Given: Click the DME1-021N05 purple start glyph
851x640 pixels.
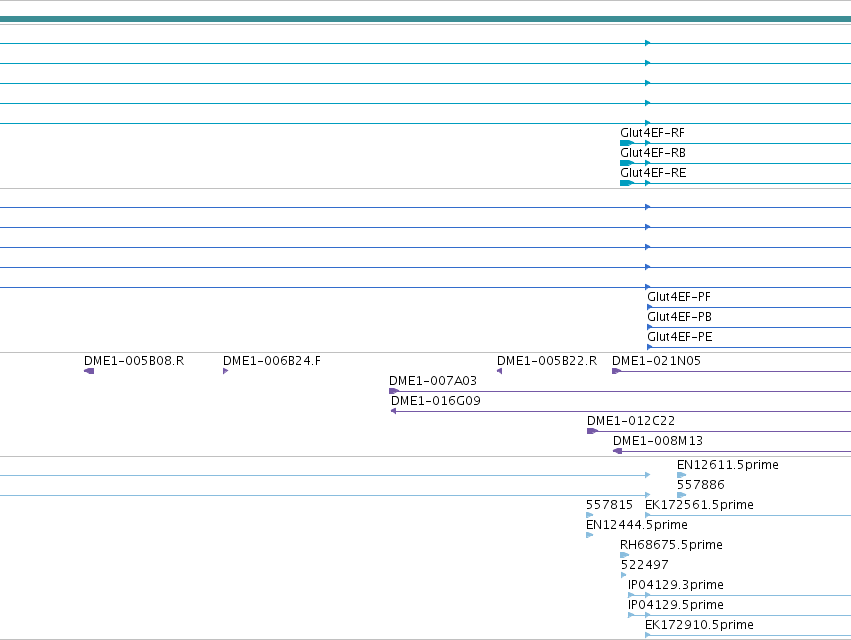Looking at the screenshot, I should click(616, 371).
